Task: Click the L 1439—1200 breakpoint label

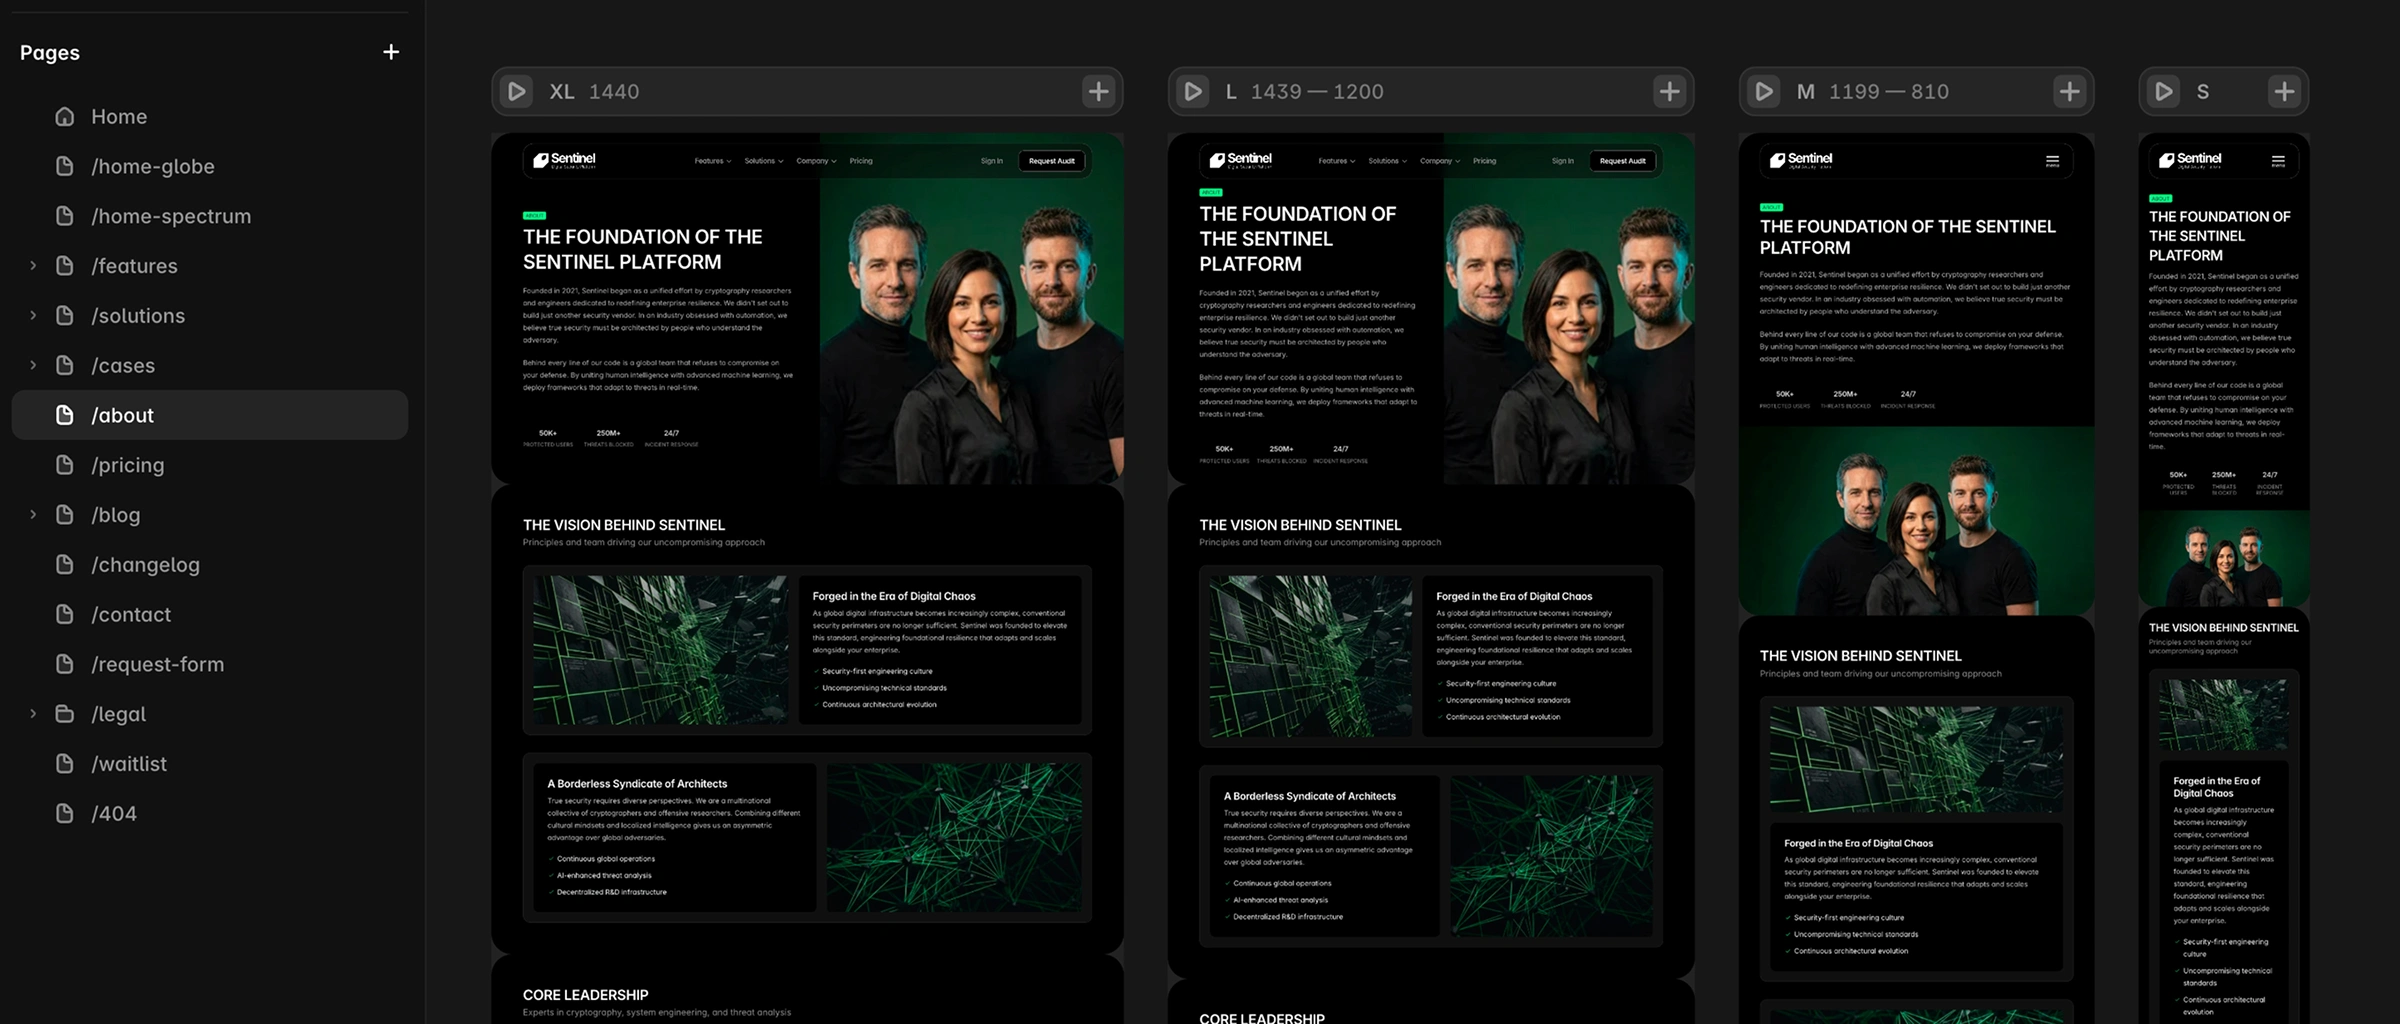Action: click(x=1304, y=92)
